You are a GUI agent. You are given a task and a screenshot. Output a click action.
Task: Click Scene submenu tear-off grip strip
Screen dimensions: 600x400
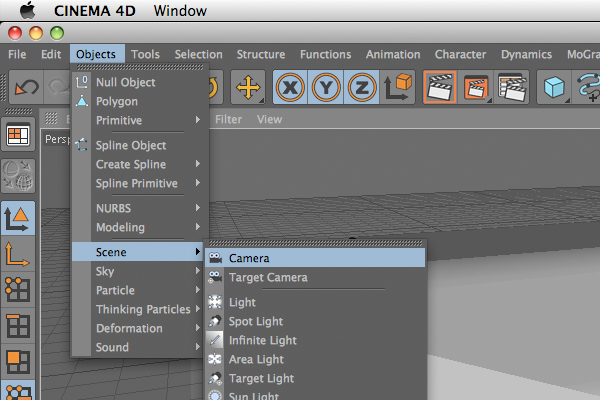coord(316,243)
